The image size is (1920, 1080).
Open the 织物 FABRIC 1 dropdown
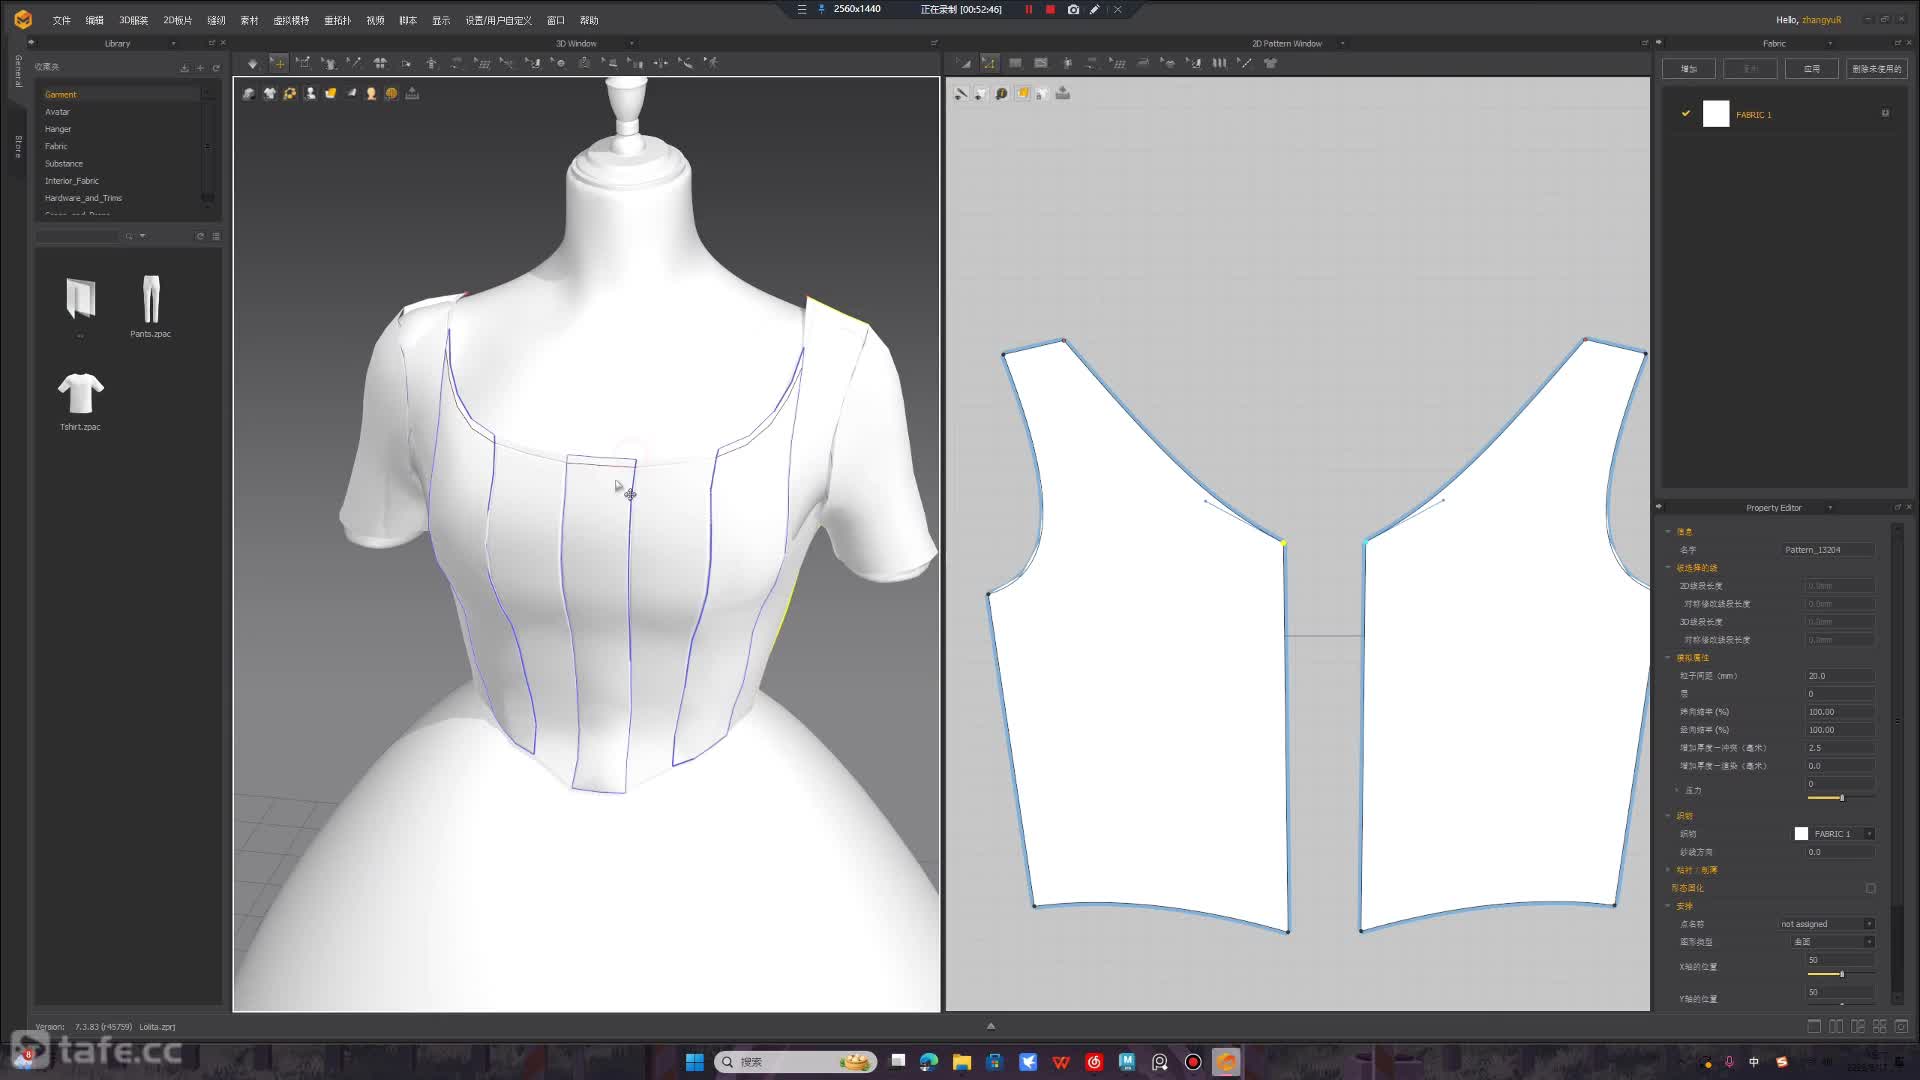(x=1869, y=834)
